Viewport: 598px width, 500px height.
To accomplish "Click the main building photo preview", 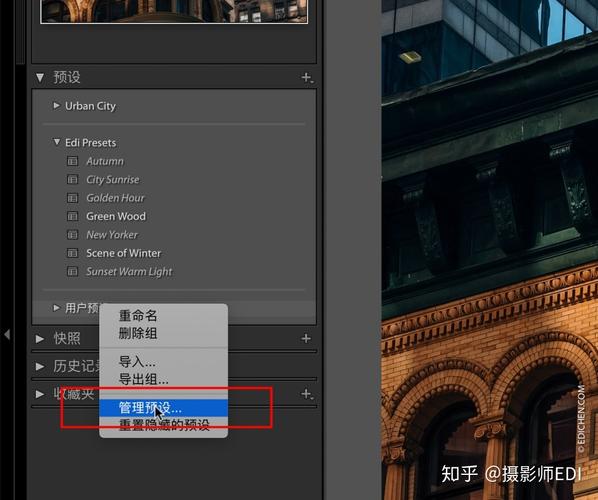I will (x=490, y=250).
